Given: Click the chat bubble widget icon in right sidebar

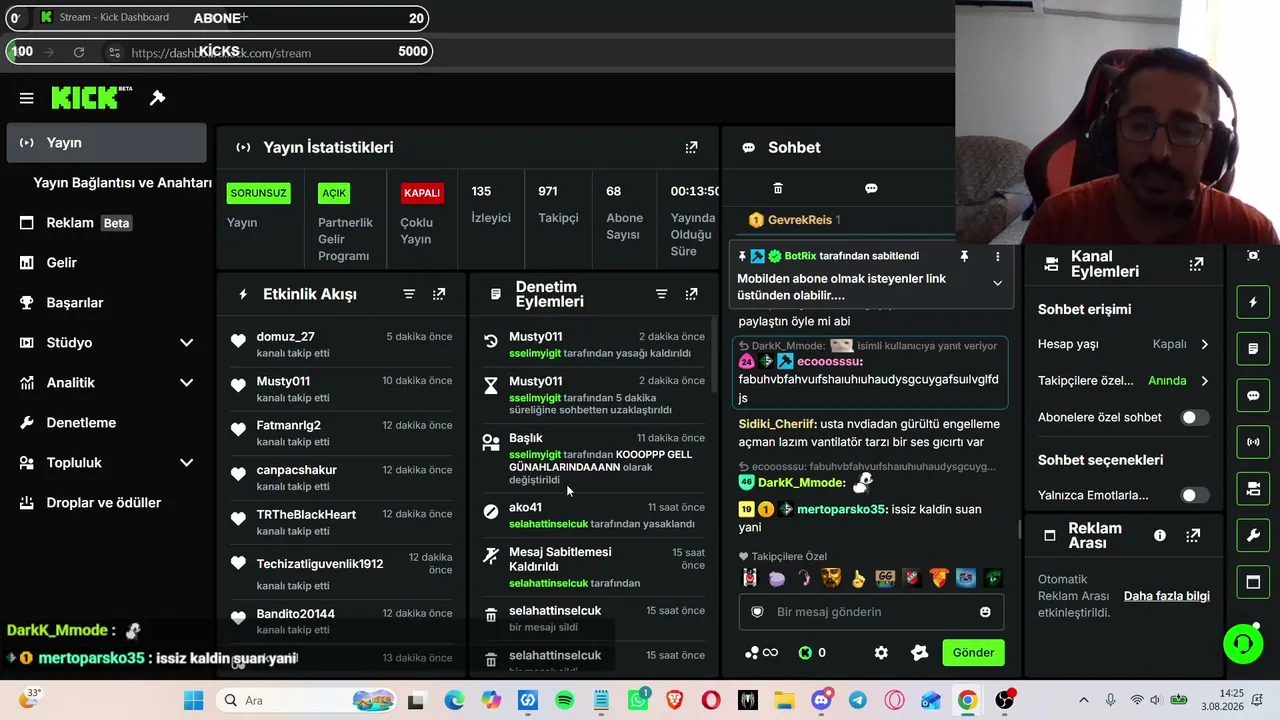Looking at the screenshot, I should coord(1253,395).
